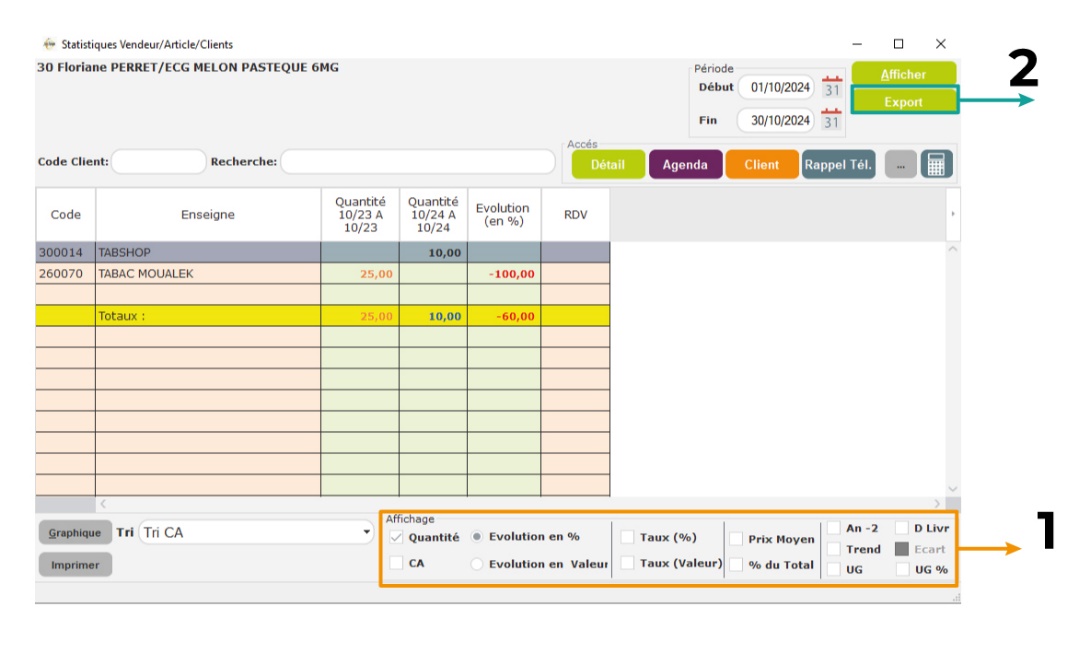Click in the Code Client field
Screen dimensions: 1079x653
pyautogui.click(x=158, y=162)
